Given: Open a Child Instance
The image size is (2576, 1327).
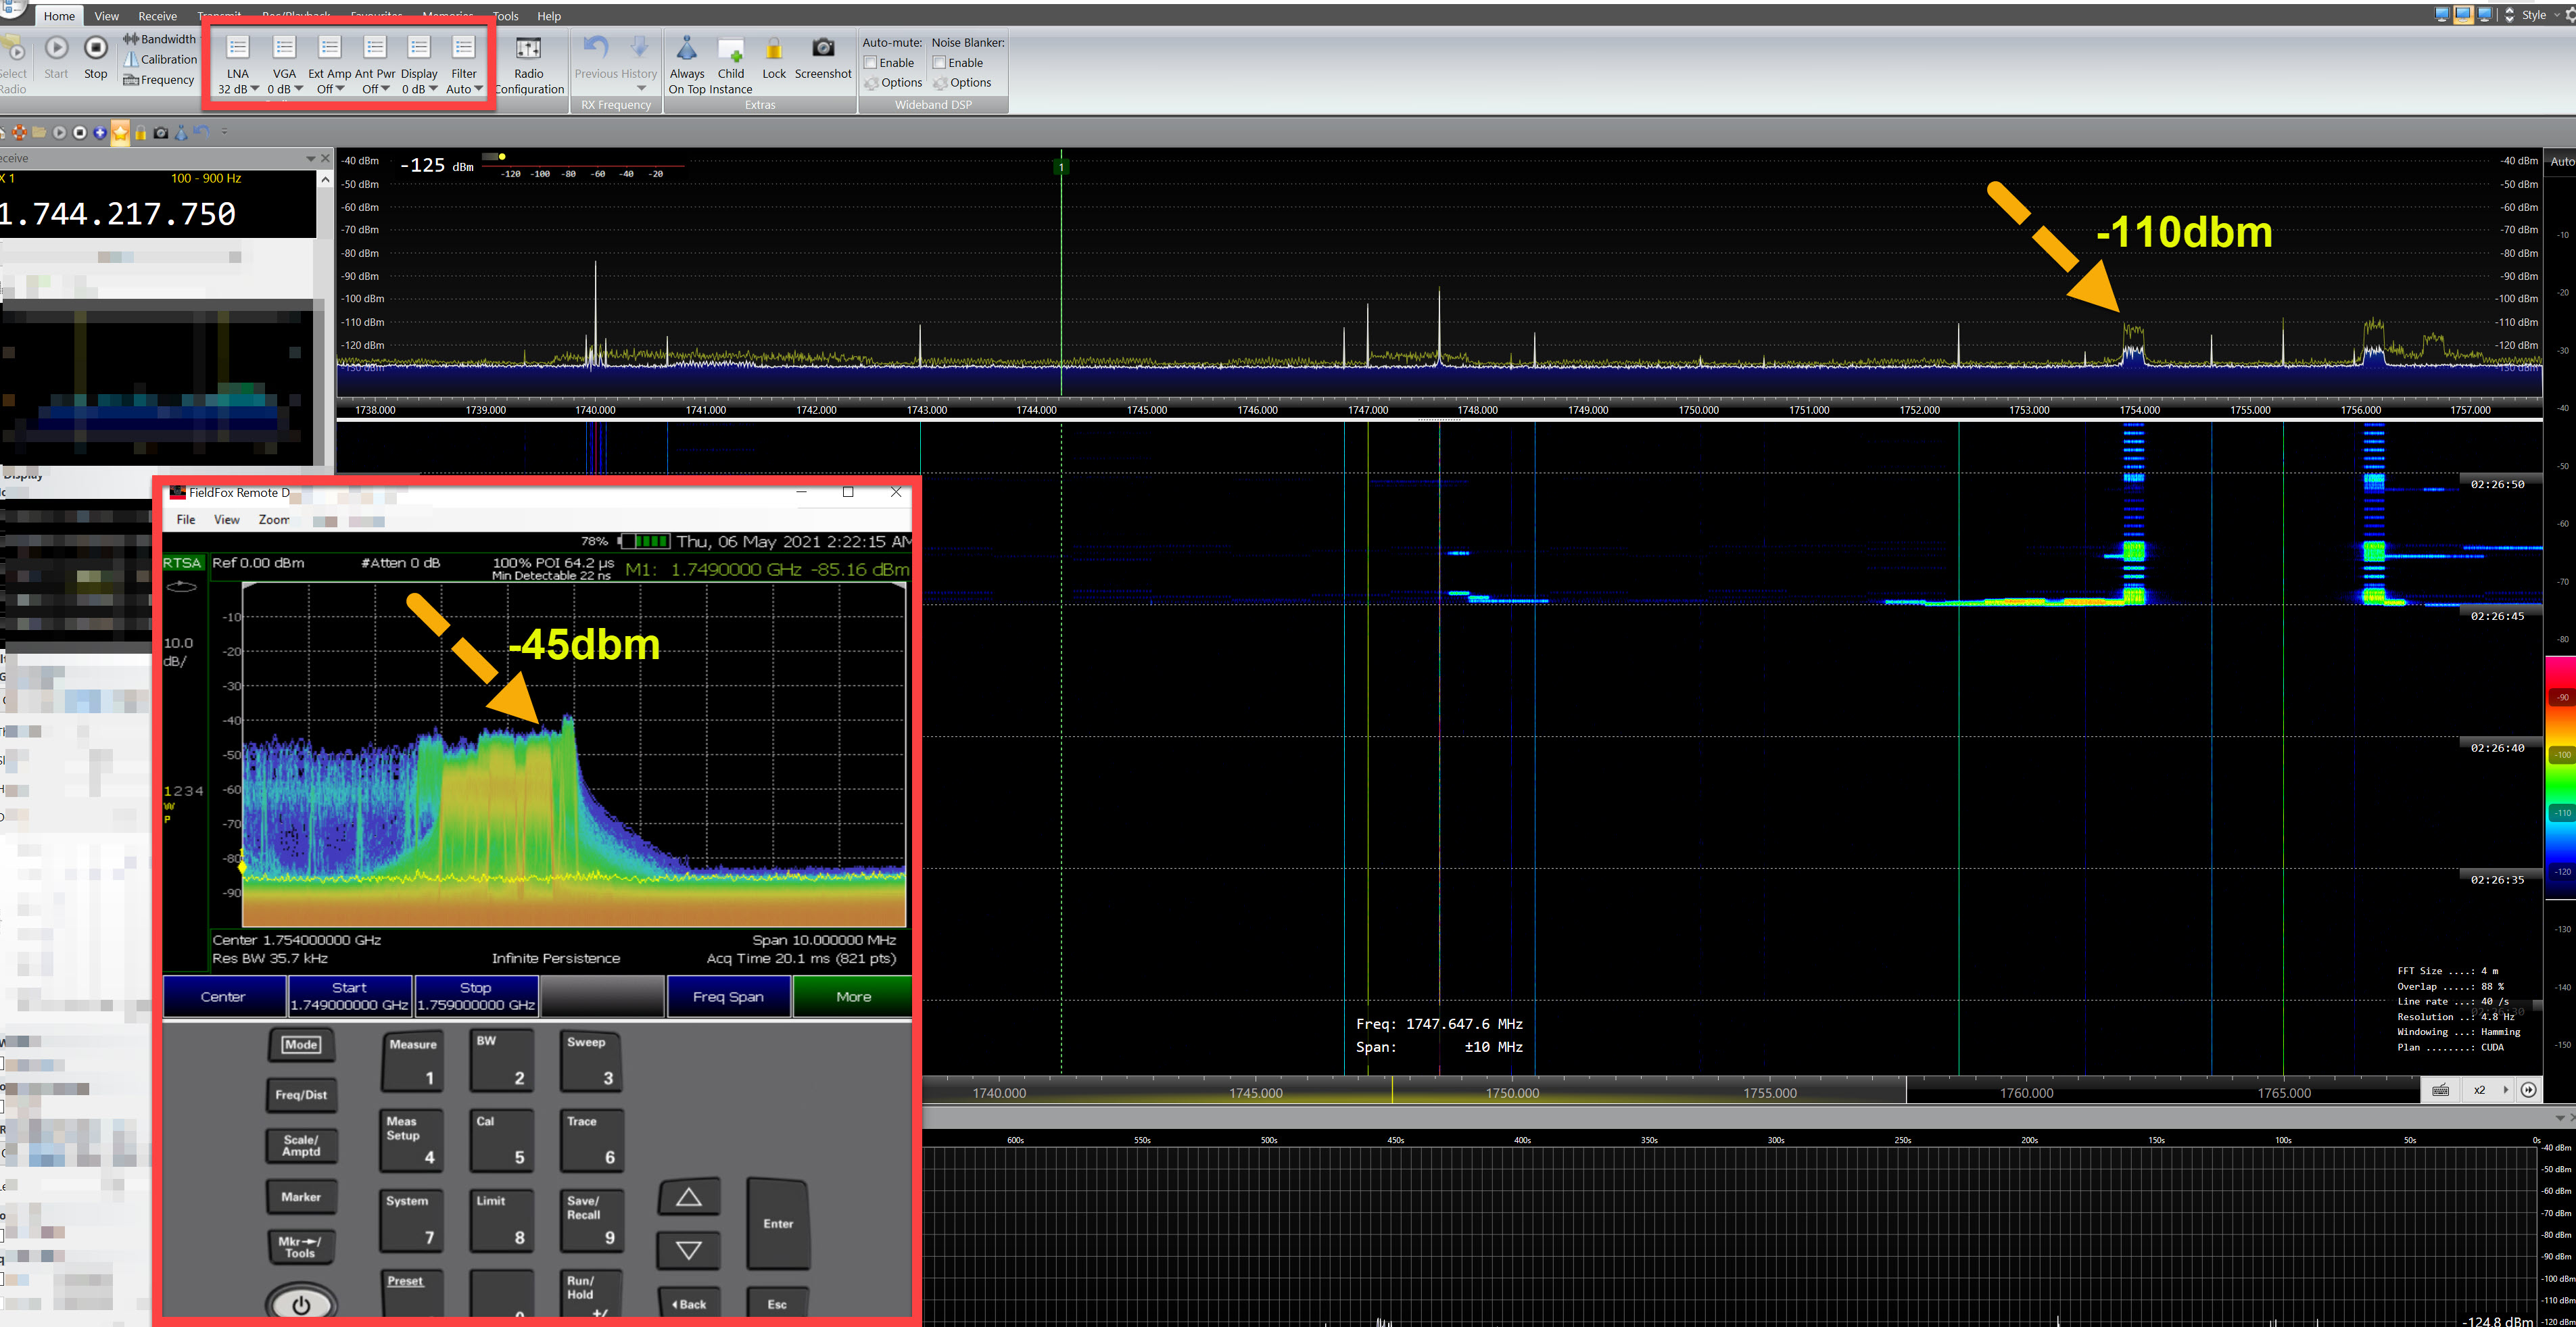Looking at the screenshot, I should [731, 49].
